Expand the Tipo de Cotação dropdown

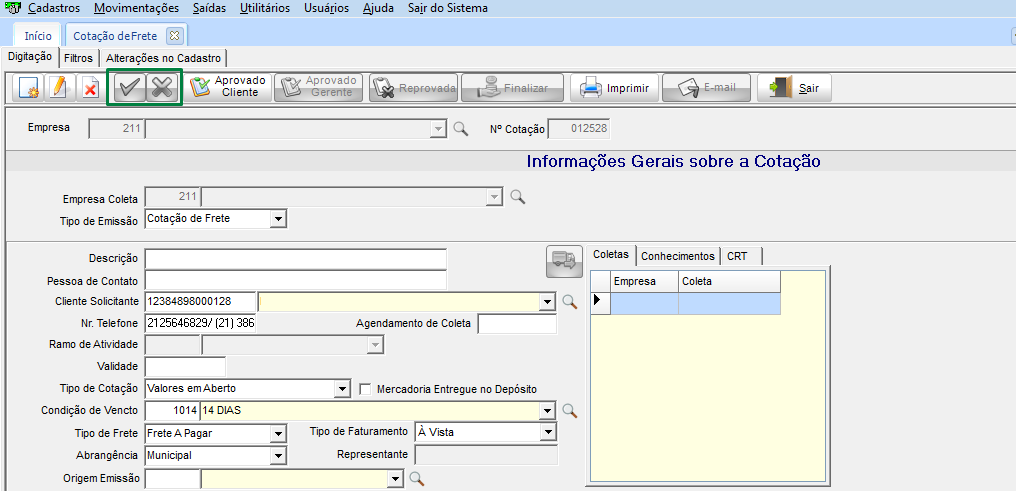coord(342,389)
